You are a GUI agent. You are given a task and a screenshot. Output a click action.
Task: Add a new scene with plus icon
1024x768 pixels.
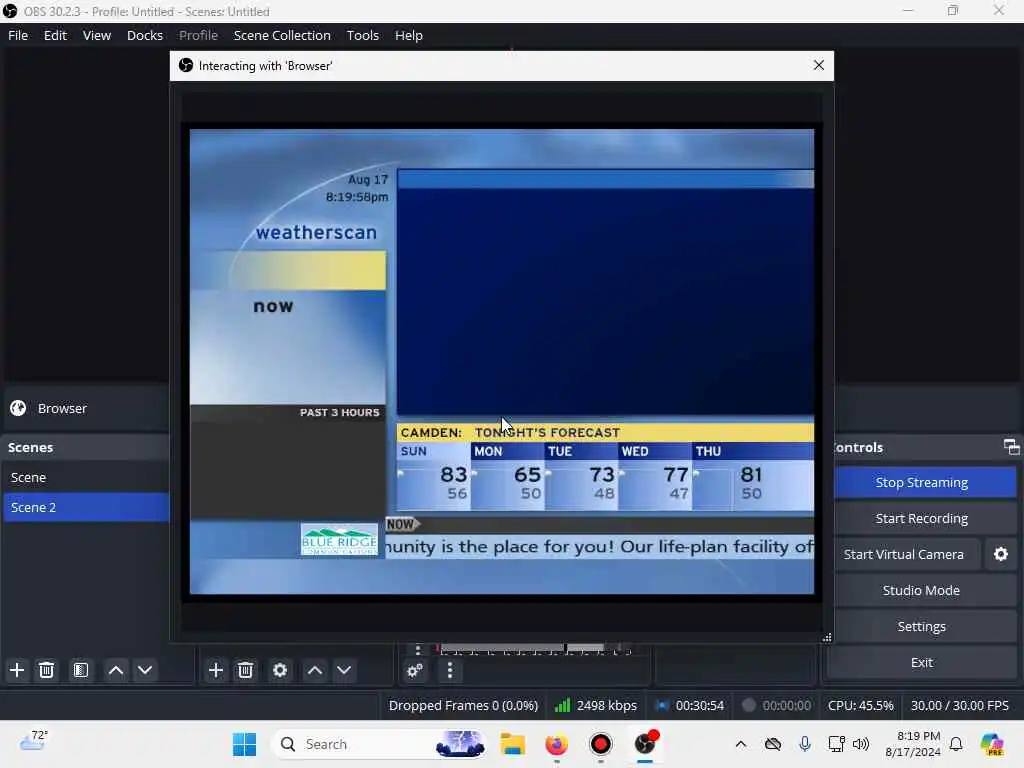(x=17, y=671)
